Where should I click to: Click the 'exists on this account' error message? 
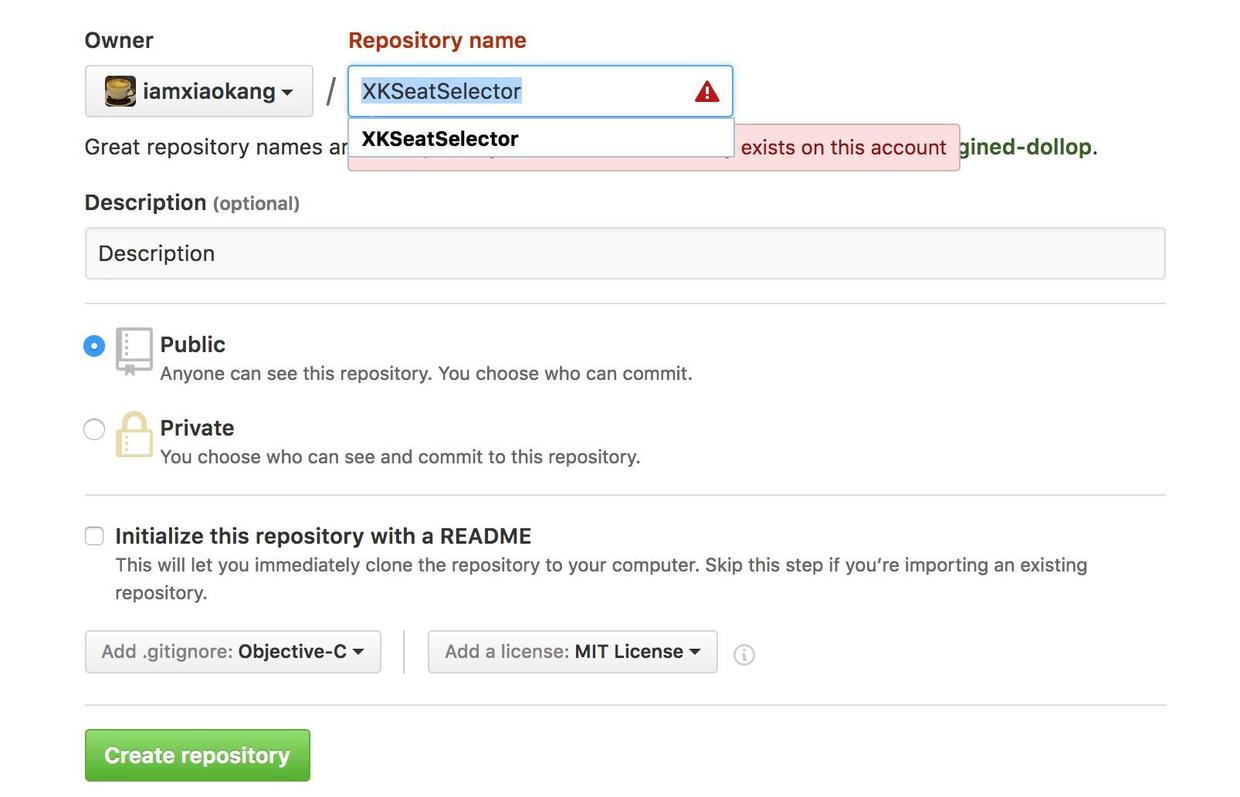(x=843, y=148)
